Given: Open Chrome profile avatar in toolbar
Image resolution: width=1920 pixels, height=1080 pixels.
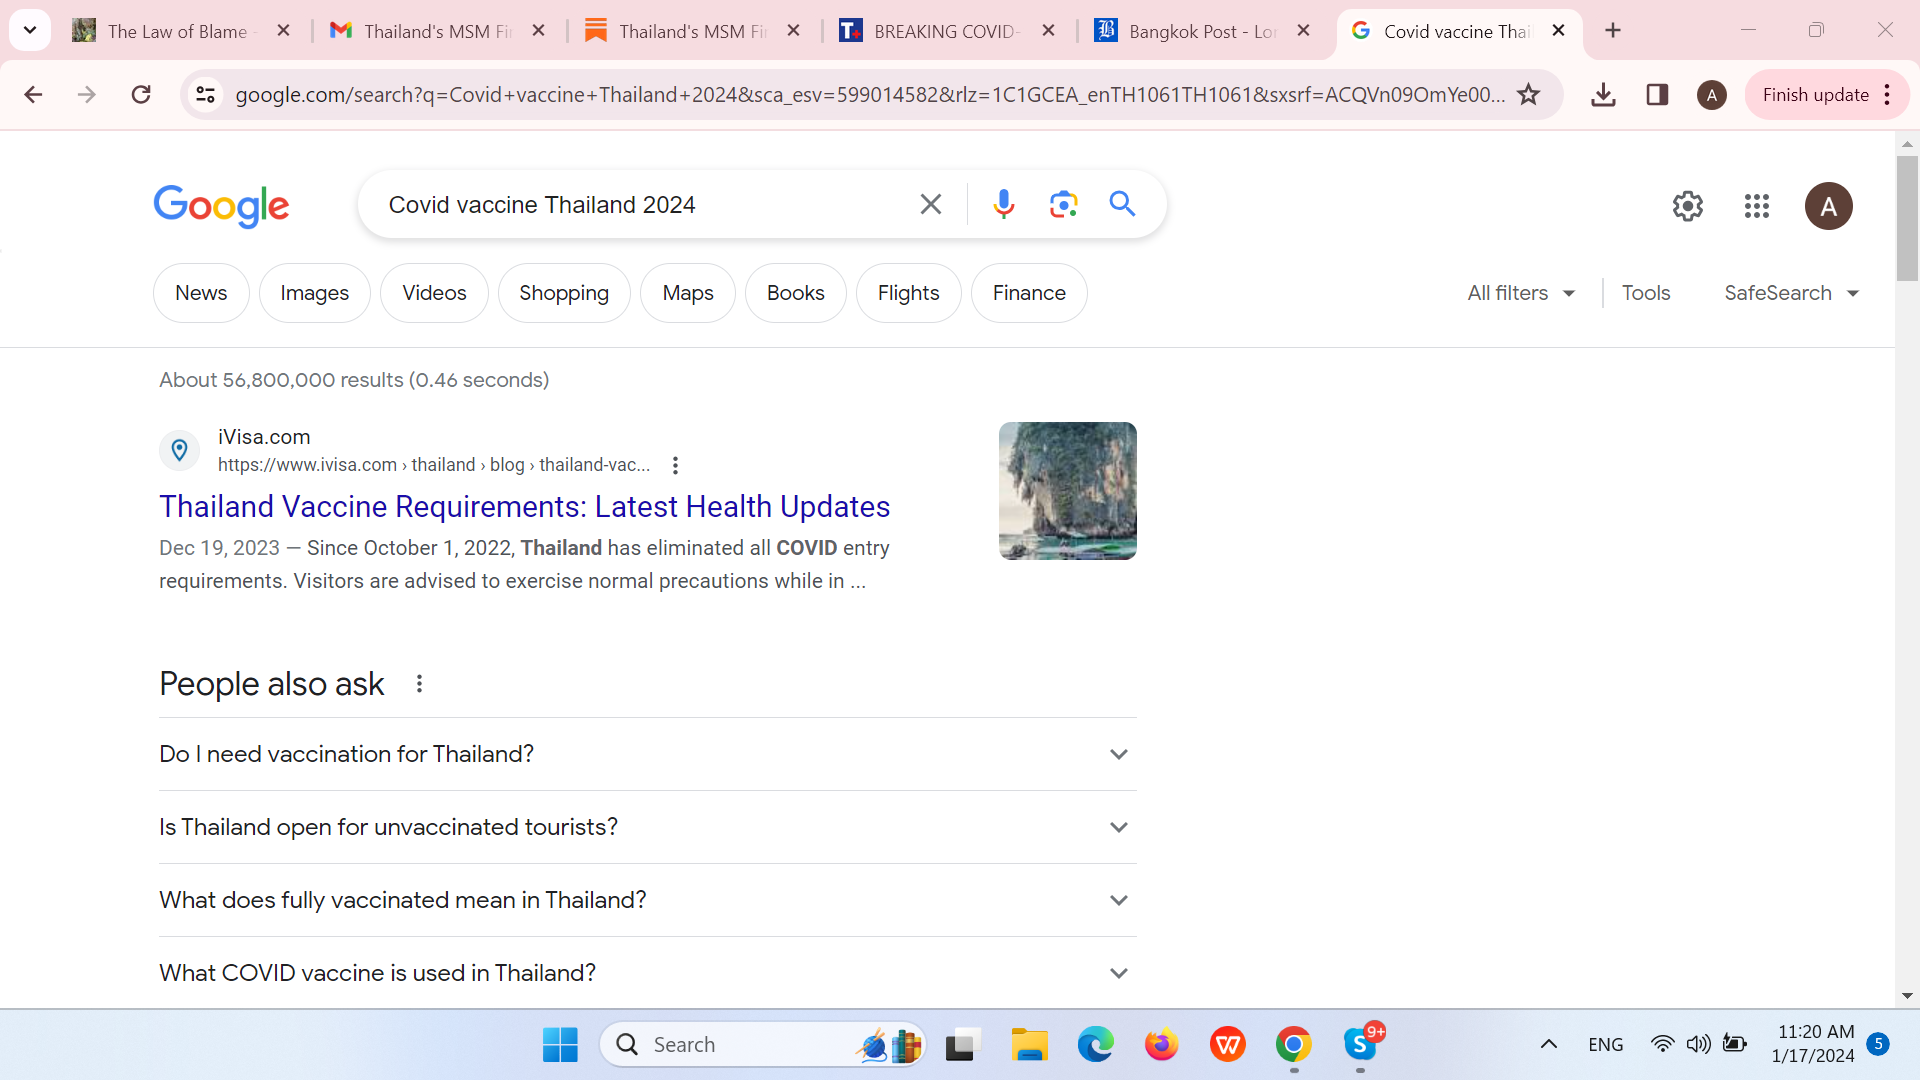Looking at the screenshot, I should pyautogui.click(x=1711, y=95).
